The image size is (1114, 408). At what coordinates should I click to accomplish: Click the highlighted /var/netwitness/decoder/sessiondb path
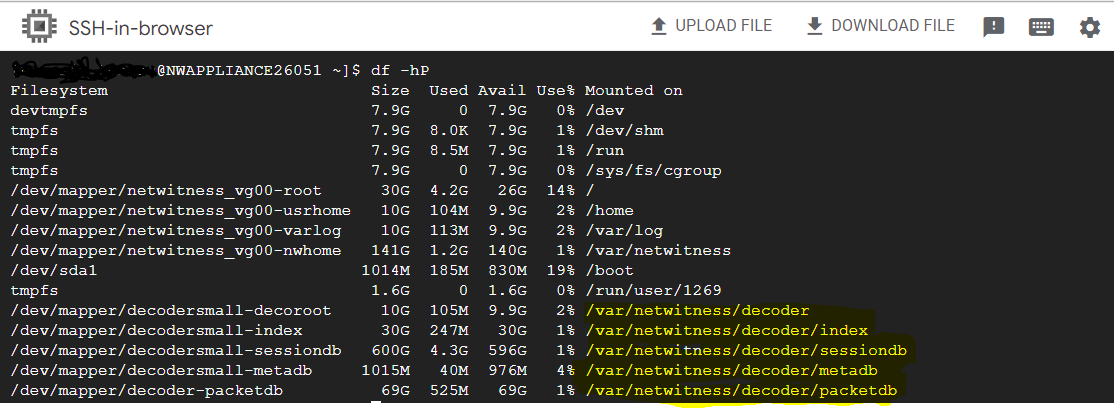point(751,350)
